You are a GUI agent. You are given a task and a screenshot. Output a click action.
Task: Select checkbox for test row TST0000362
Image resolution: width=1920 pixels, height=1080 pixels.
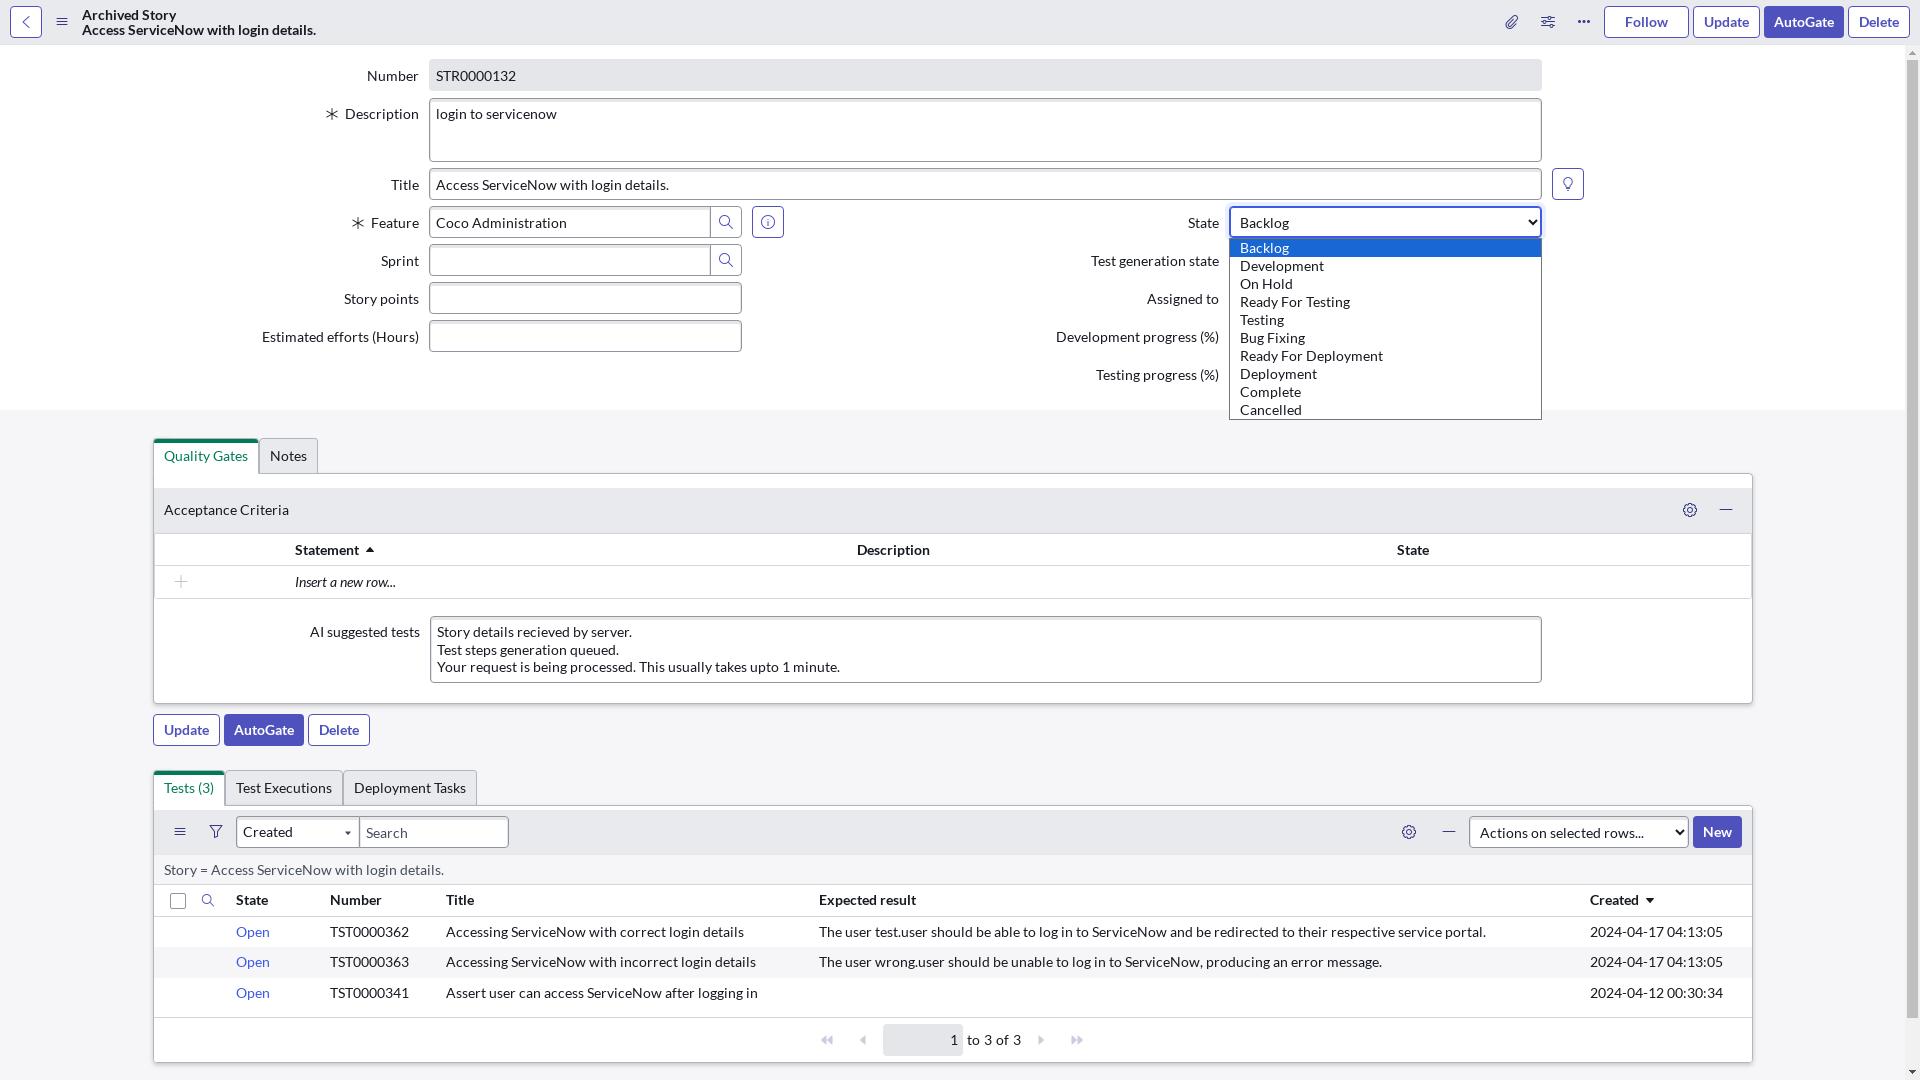(177, 931)
